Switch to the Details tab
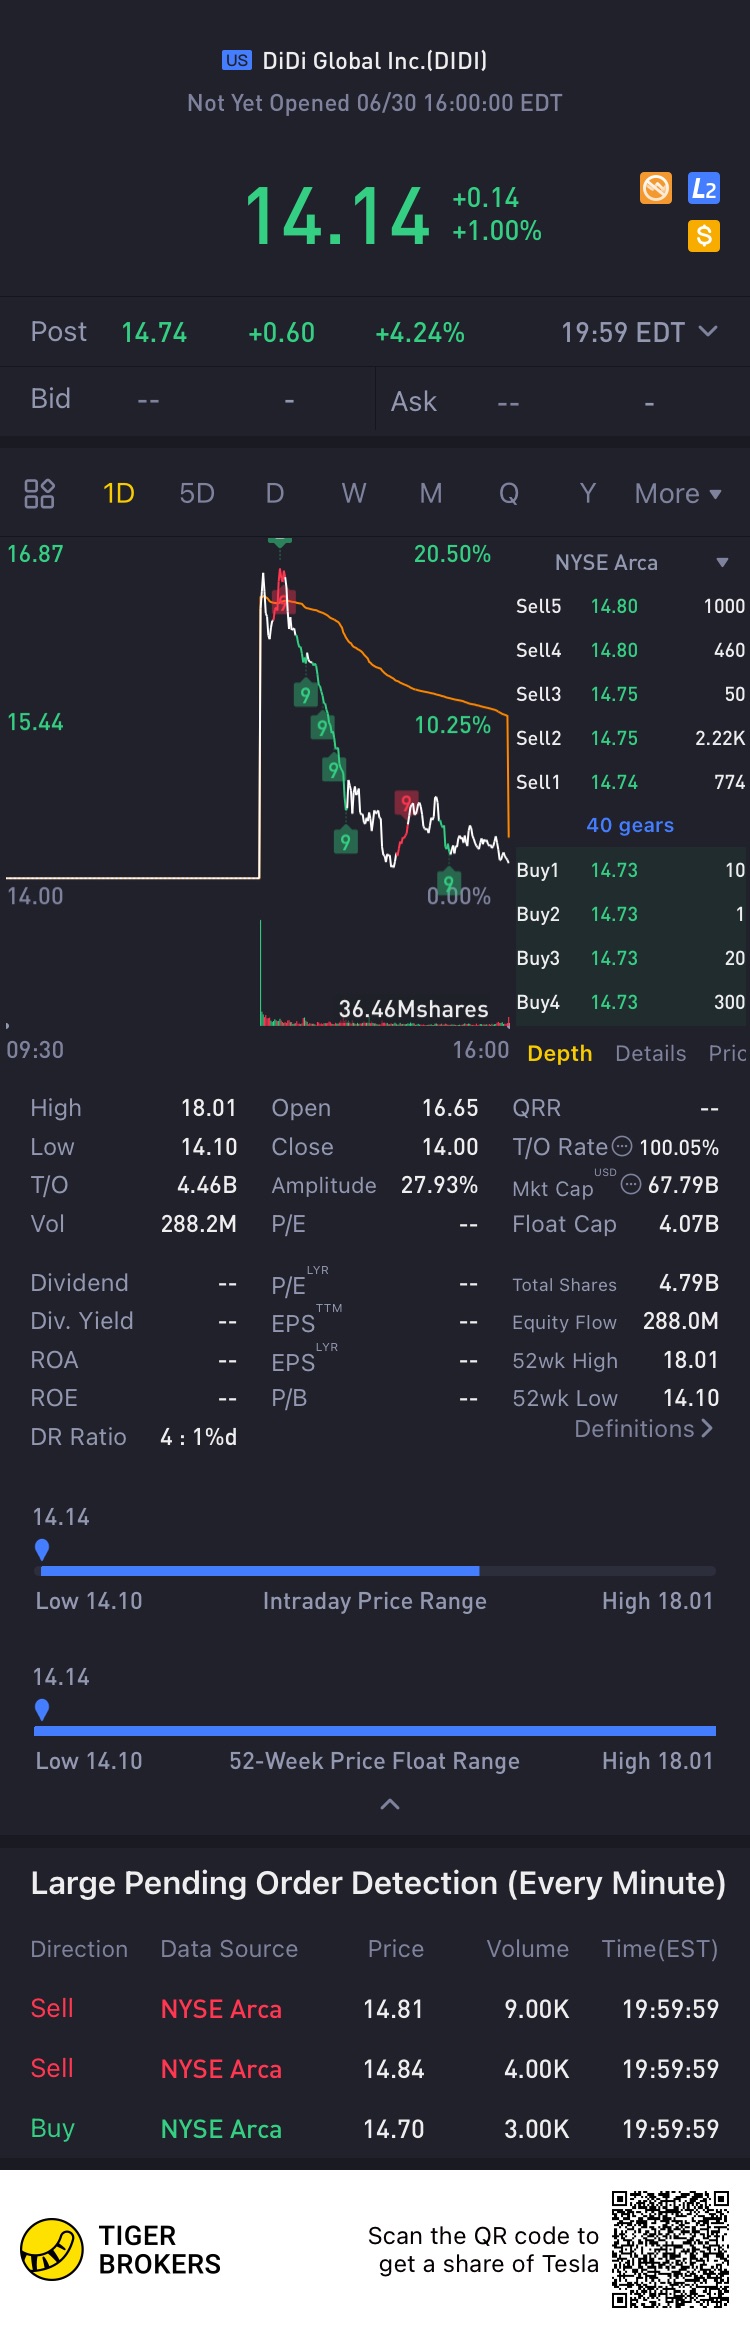This screenshot has height=2330, width=750. [x=651, y=1053]
